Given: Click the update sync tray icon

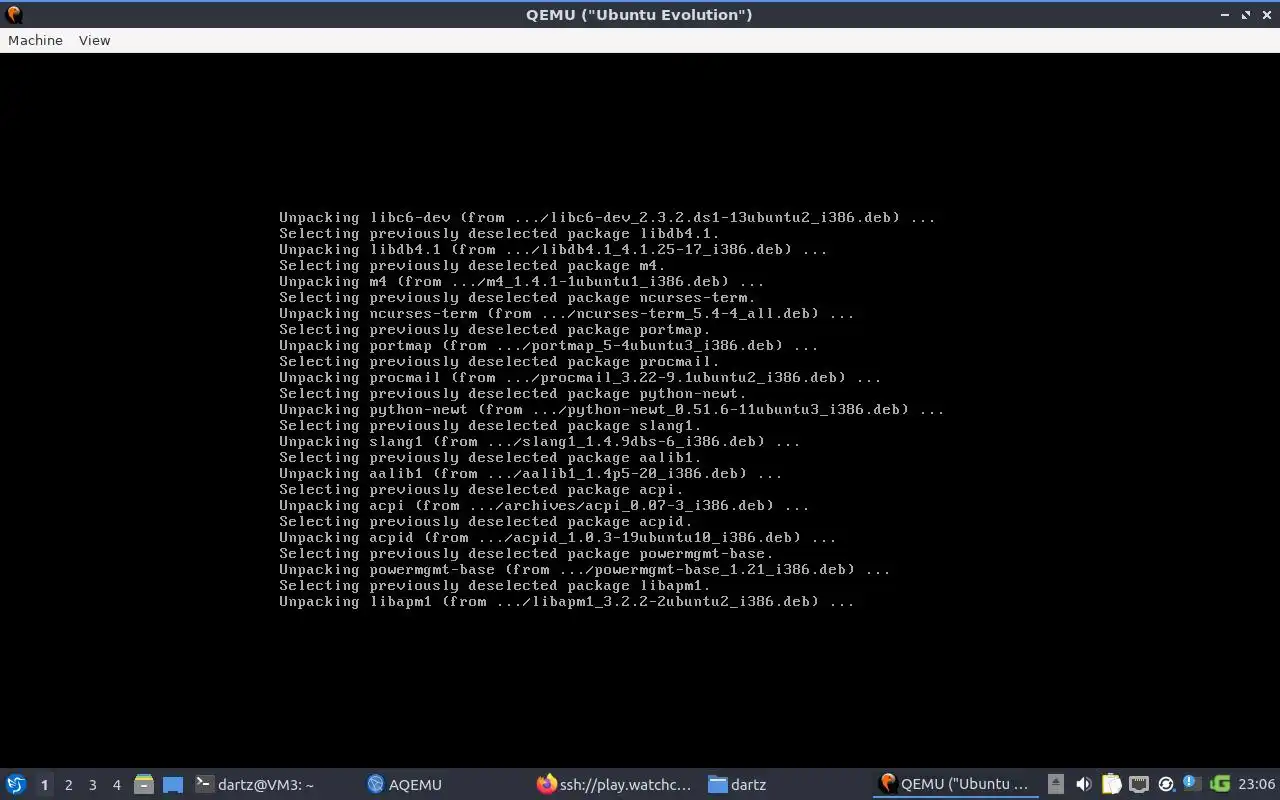Looking at the screenshot, I should pos(1165,785).
